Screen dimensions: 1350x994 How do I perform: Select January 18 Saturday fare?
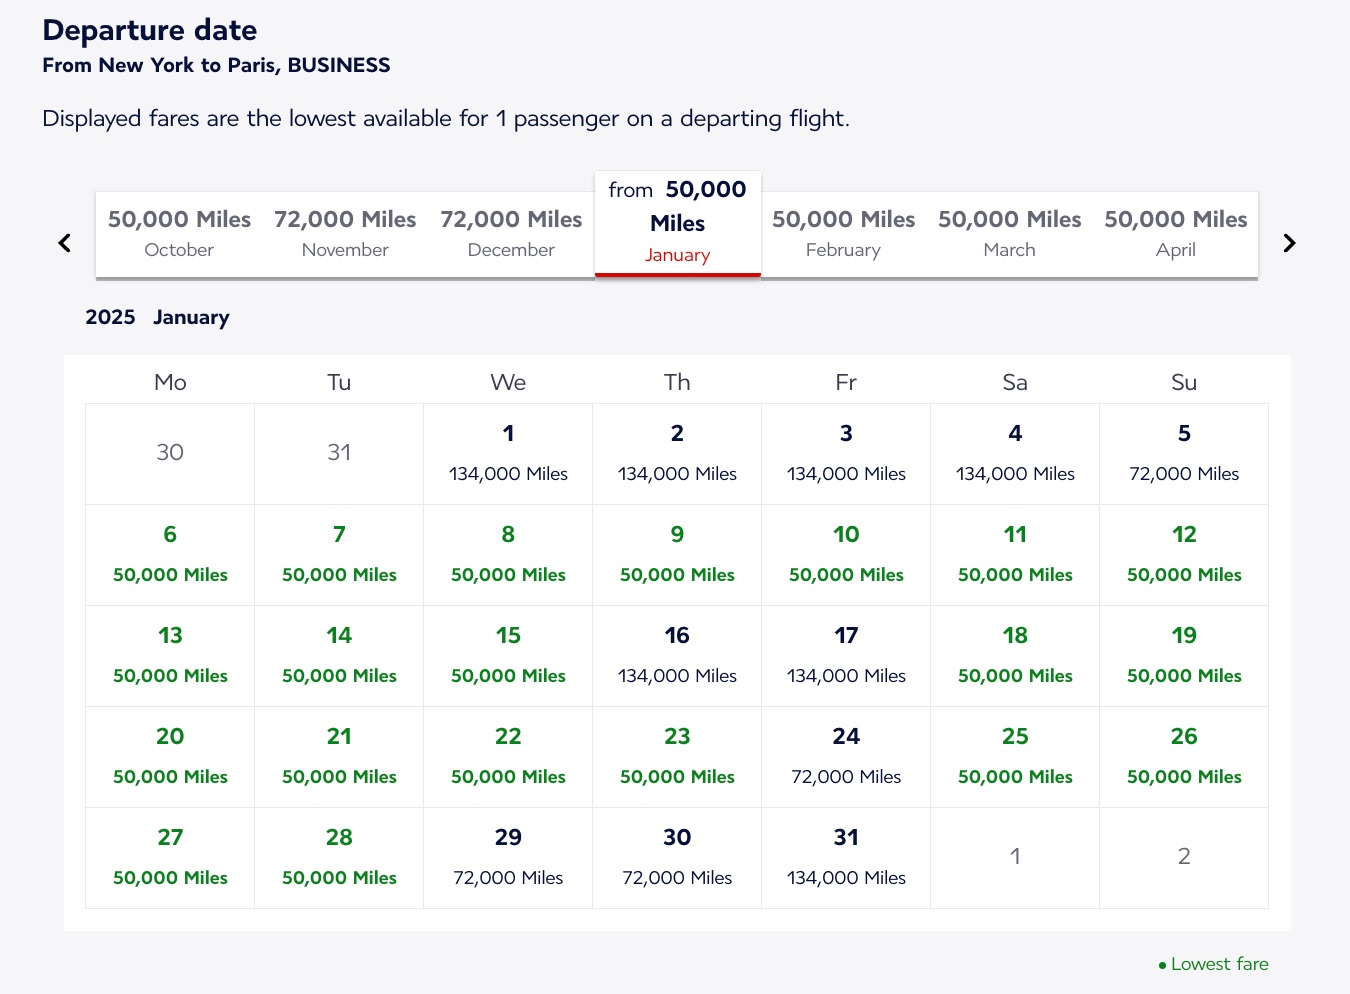tap(1015, 655)
